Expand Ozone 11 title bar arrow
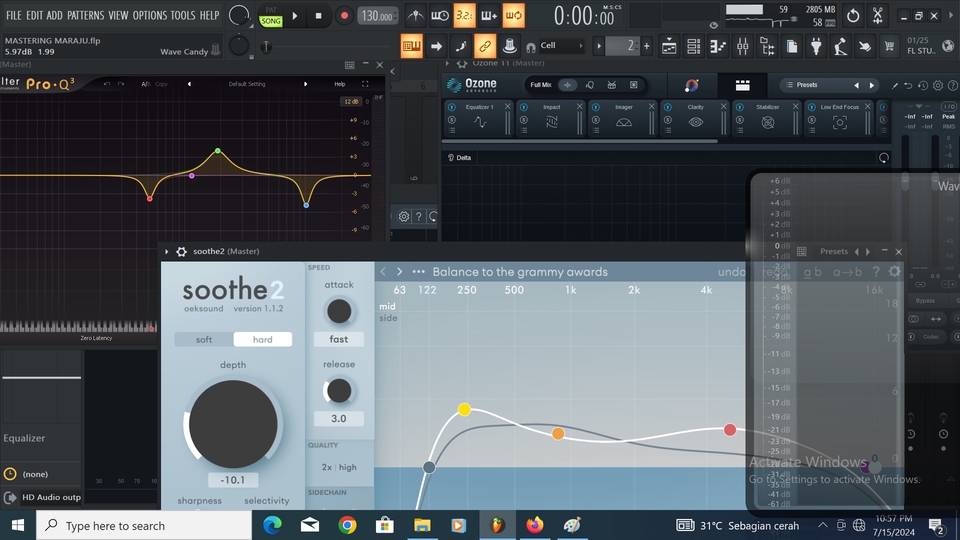 447,63
